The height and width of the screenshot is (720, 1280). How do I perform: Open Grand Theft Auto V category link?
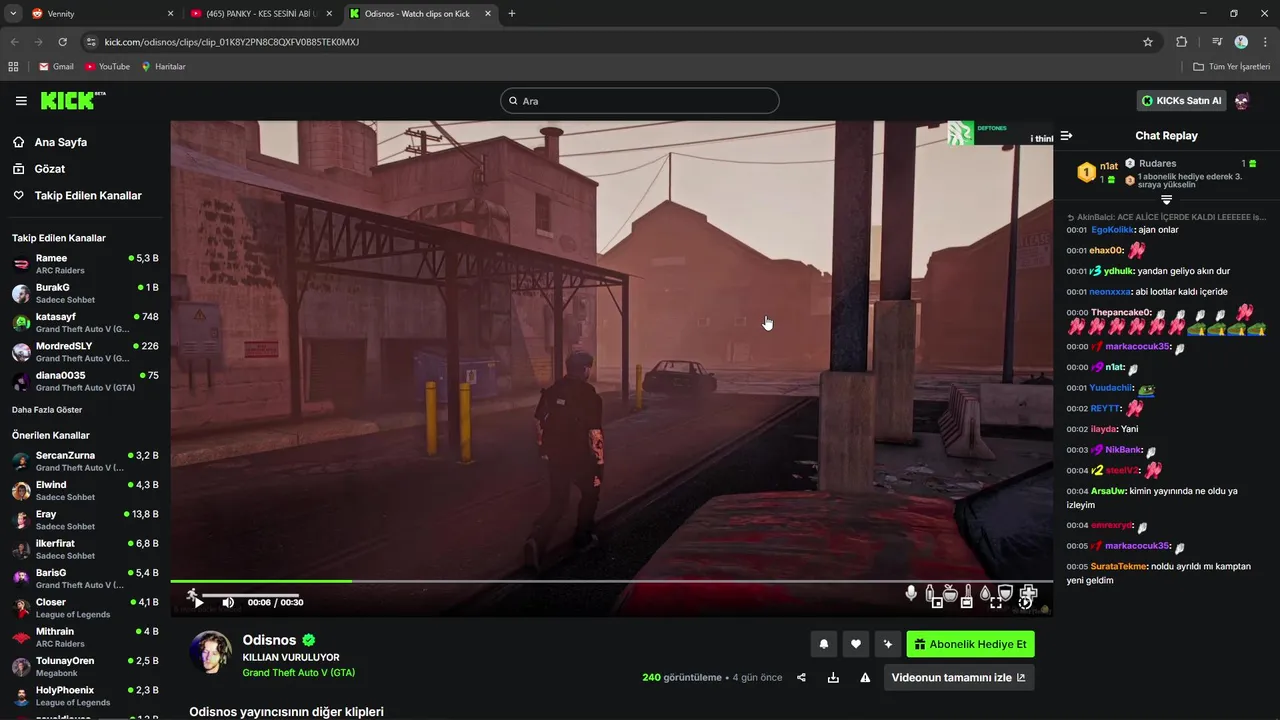pos(299,673)
